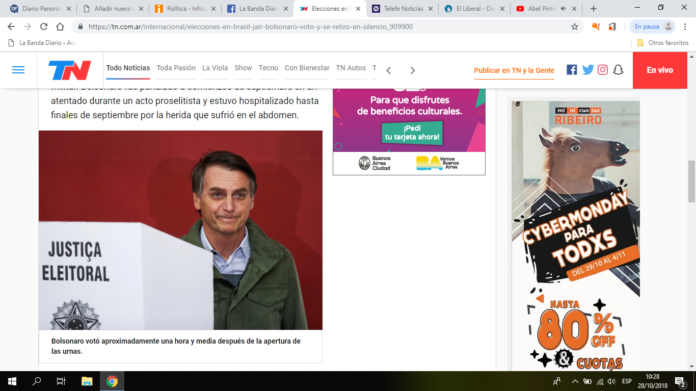Click the TN logo
Image resolution: width=696 pixels, height=391 pixels.
coord(70,71)
